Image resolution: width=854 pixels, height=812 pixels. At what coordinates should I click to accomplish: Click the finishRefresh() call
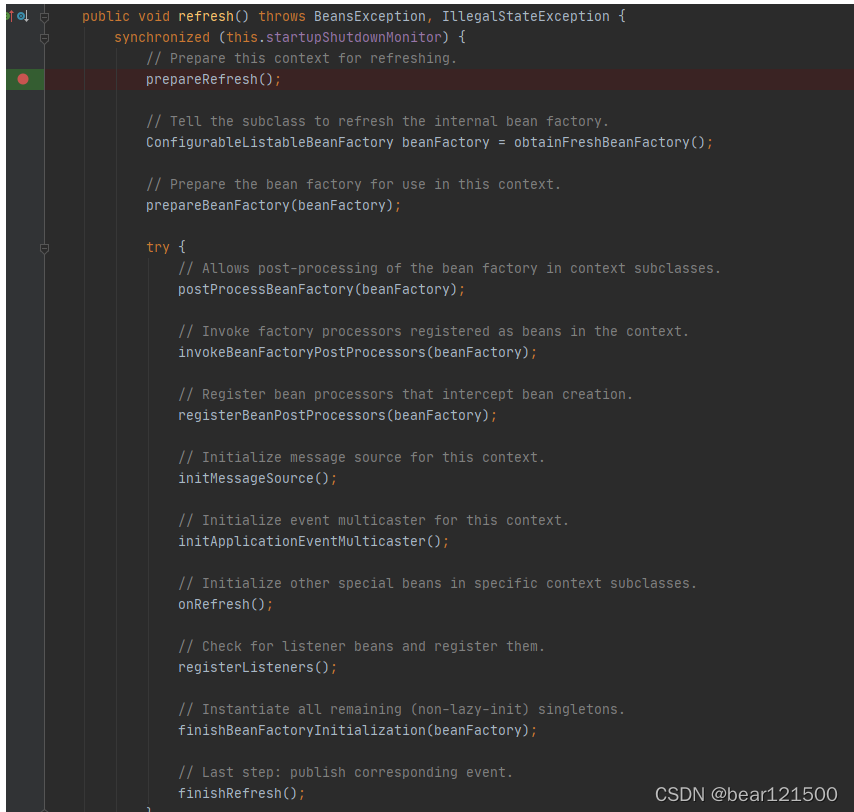(237, 793)
